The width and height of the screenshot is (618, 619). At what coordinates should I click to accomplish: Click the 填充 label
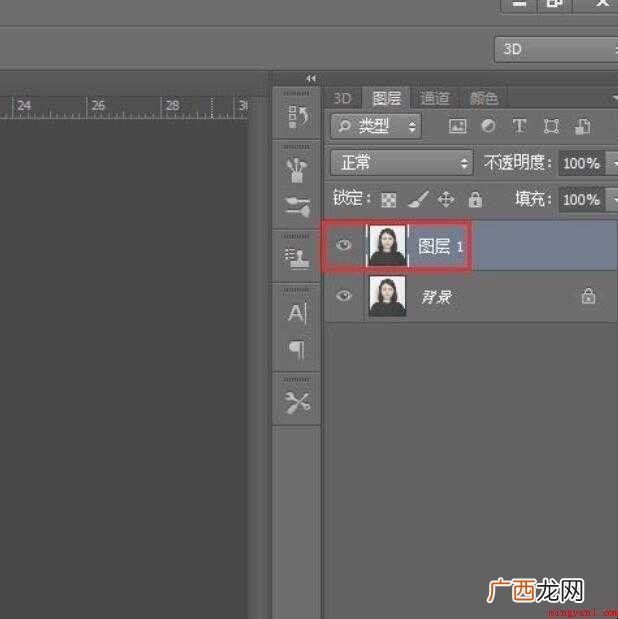[533, 199]
